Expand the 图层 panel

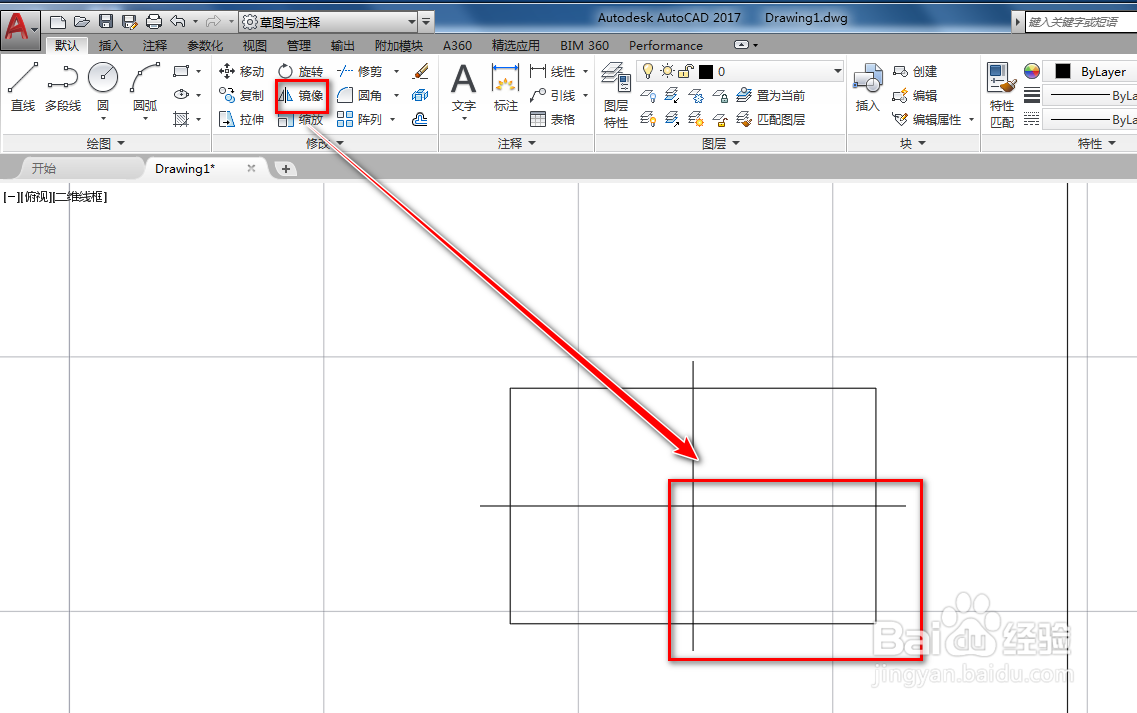[x=721, y=143]
